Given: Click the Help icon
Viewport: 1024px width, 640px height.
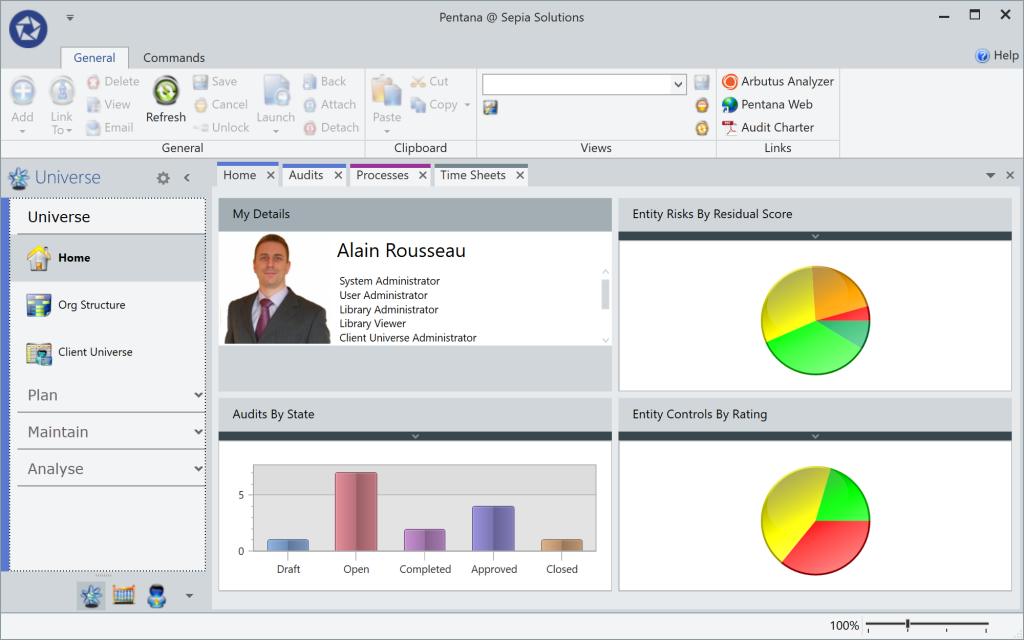Looking at the screenshot, I should (982, 56).
